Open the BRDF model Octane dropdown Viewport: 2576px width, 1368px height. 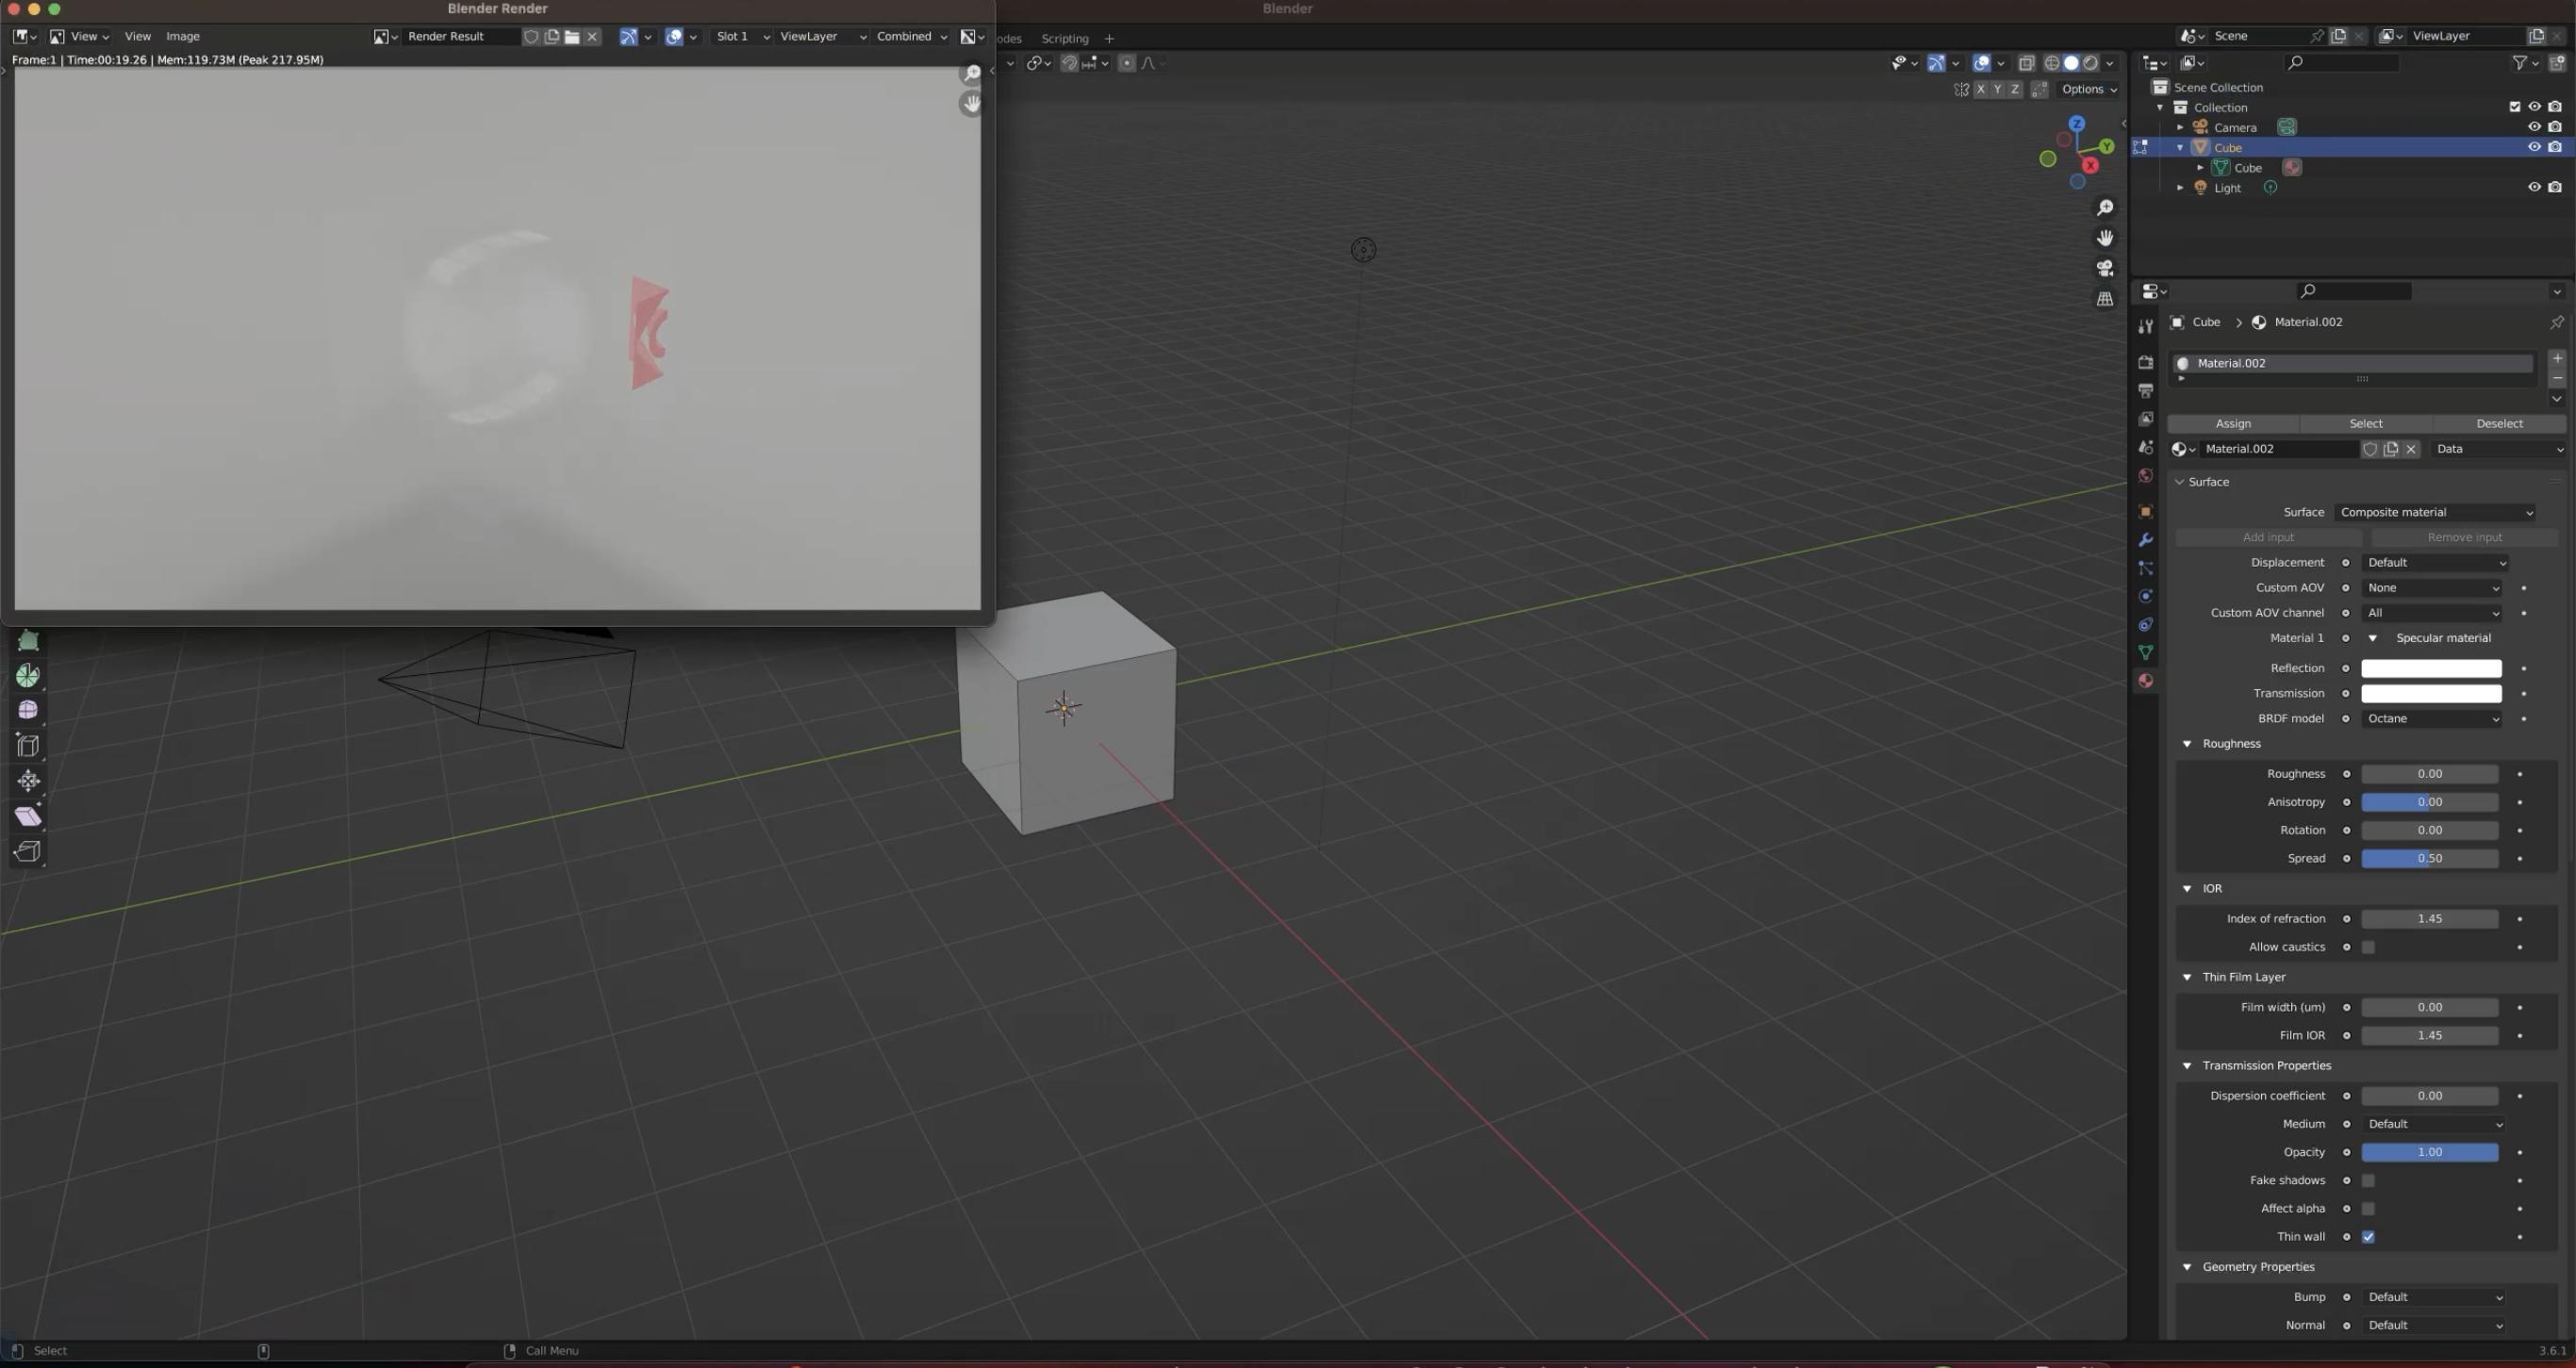pyautogui.click(x=2432, y=719)
